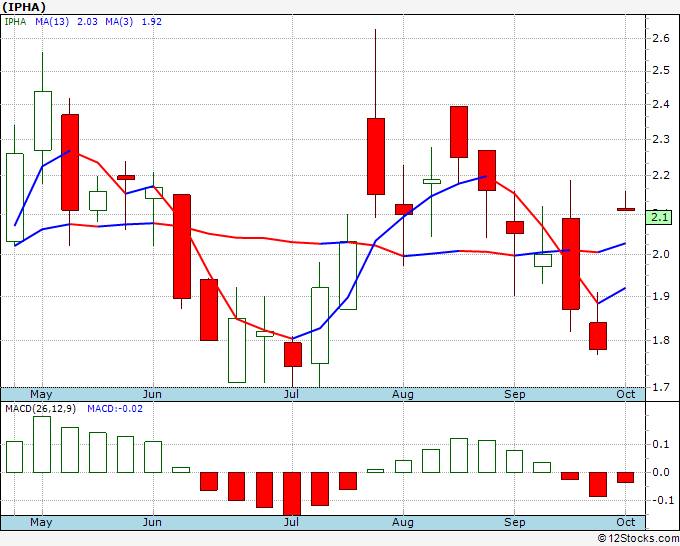Click the 2.3 price axis label
This screenshot has width=680, height=546.
tap(661, 139)
